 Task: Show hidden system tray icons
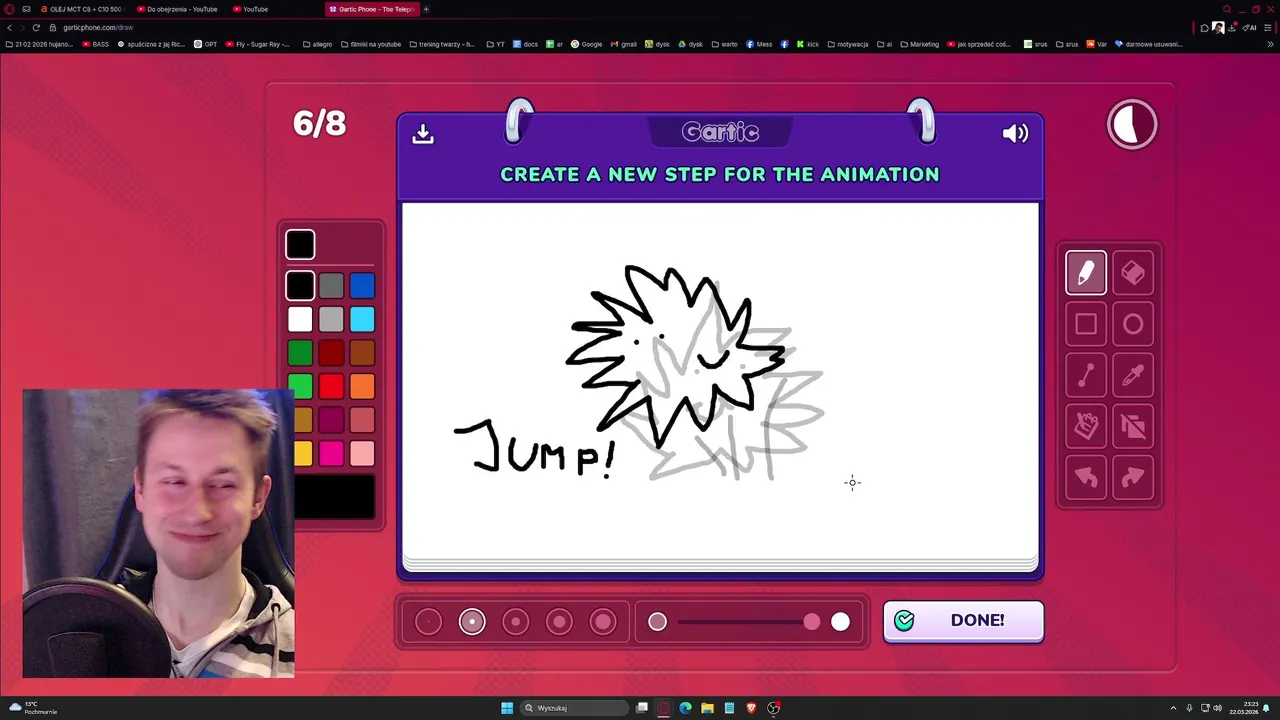coord(1173,708)
